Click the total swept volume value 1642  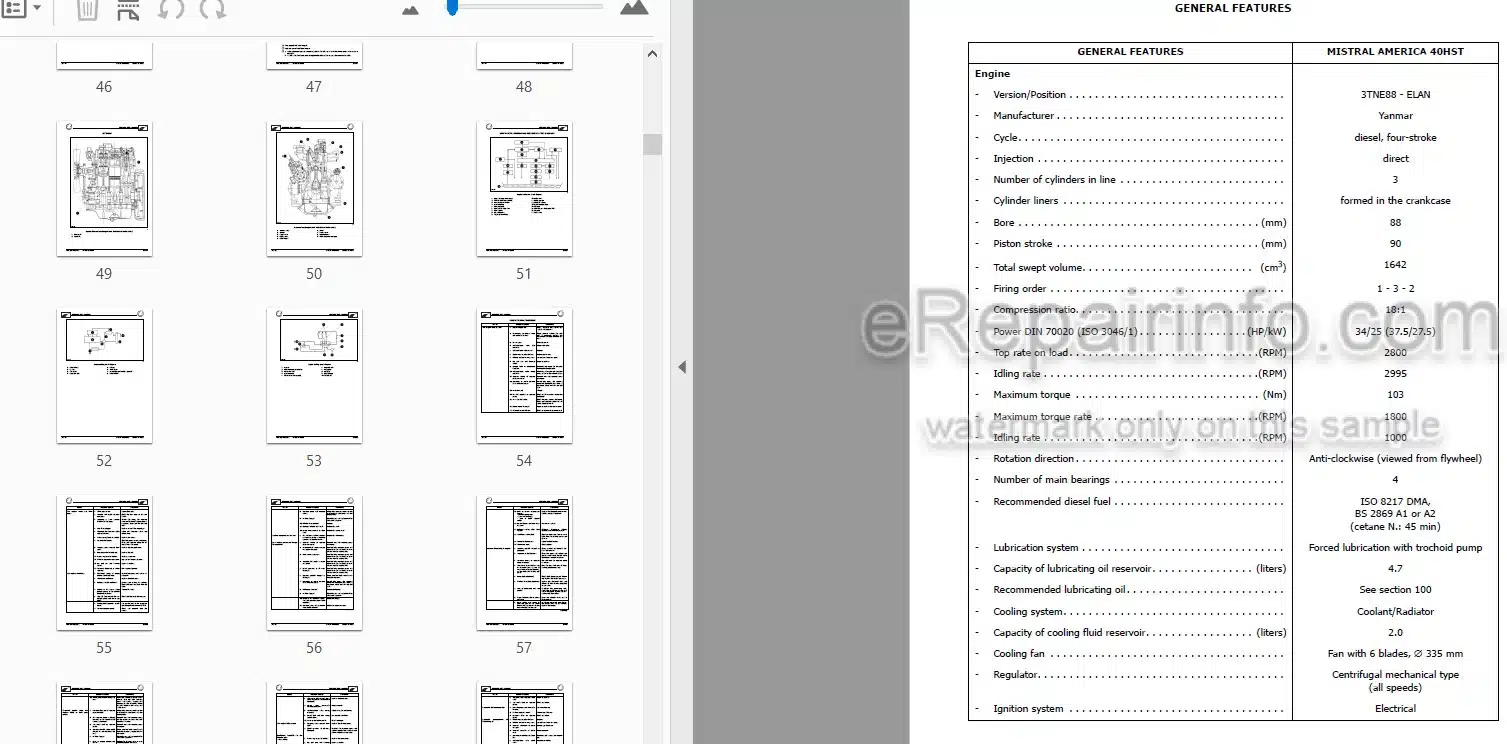pyautogui.click(x=1395, y=265)
